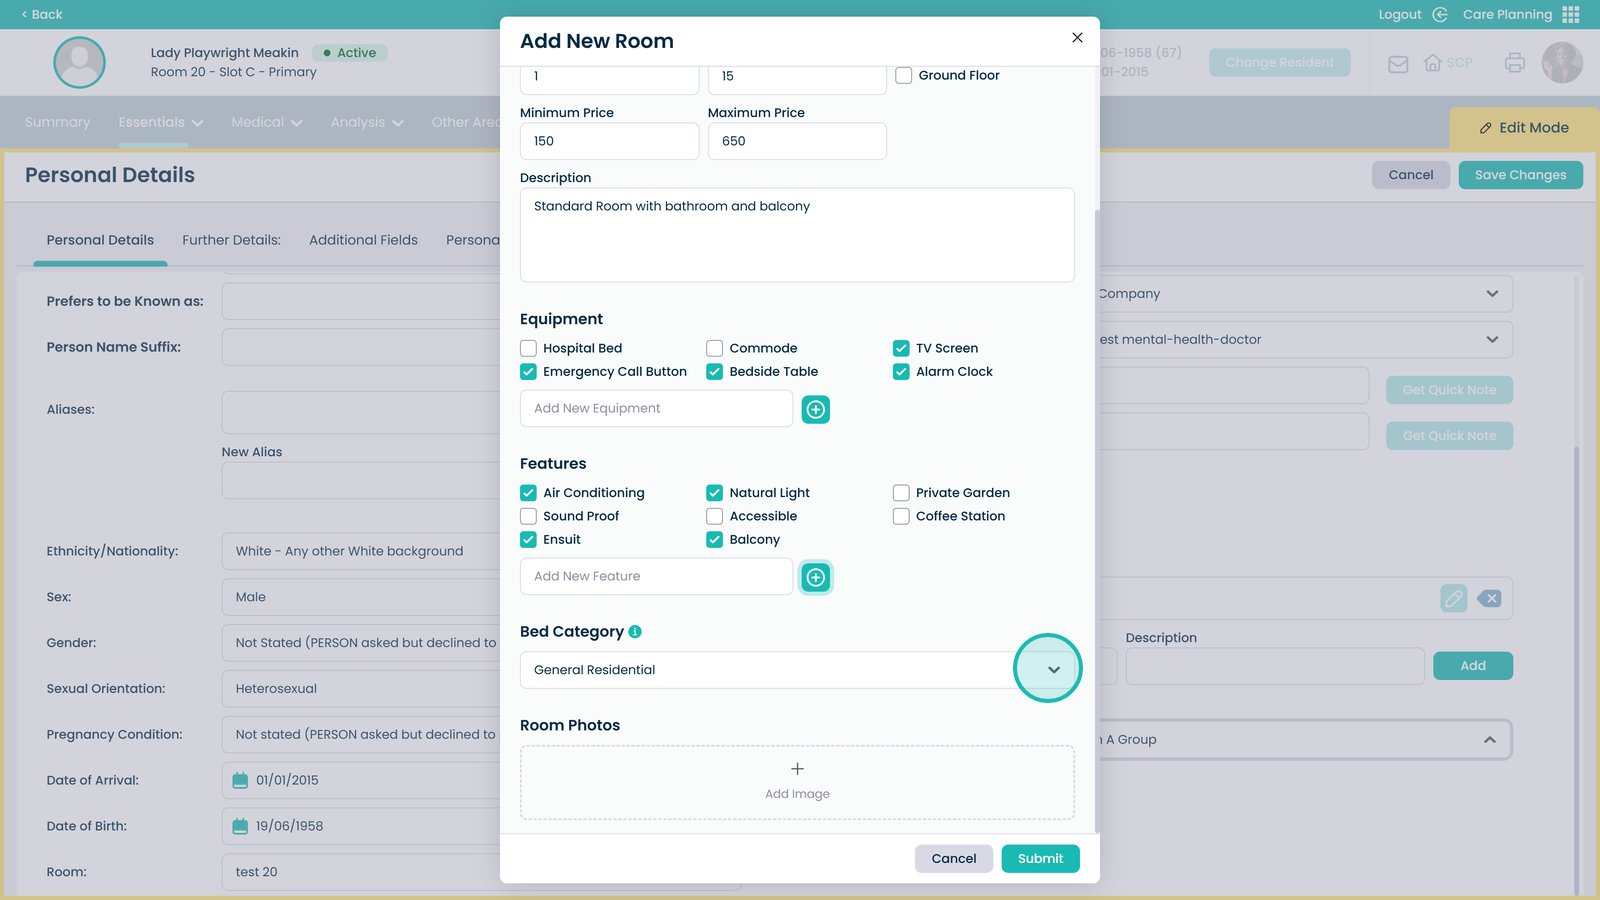This screenshot has width=1600, height=900.
Task: Click the plus icon to add new feature
Action: [815, 577]
